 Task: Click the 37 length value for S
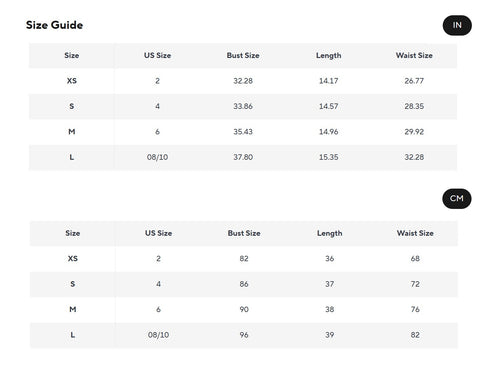(330, 284)
